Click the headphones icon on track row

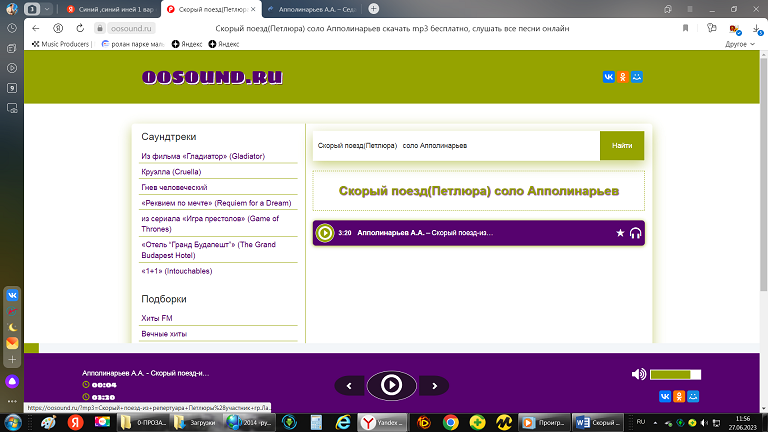pyautogui.click(x=635, y=233)
